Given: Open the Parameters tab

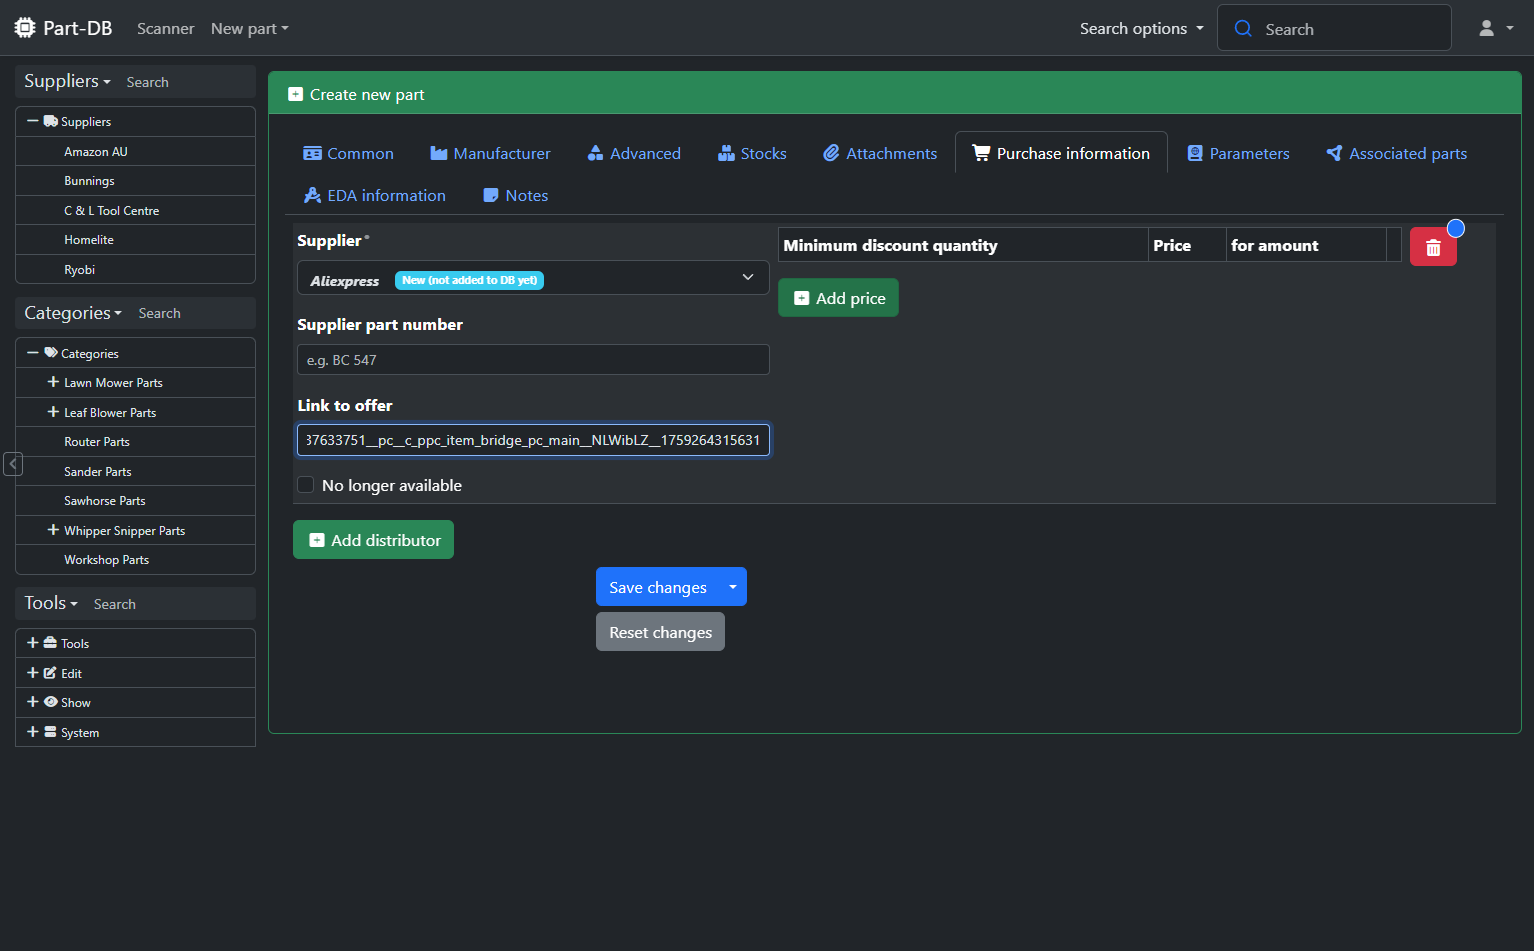Looking at the screenshot, I should pyautogui.click(x=1238, y=153).
